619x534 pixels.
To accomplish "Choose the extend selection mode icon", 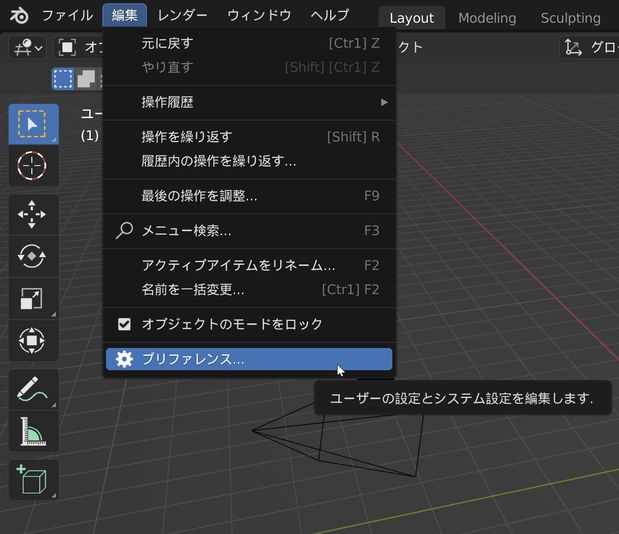I will 86,79.
